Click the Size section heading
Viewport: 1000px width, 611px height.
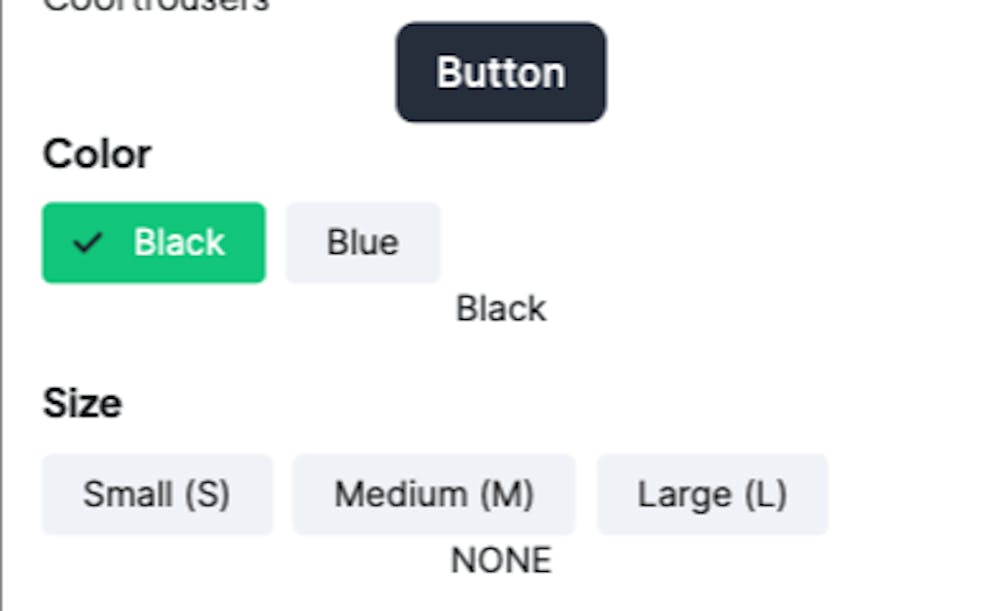(x=82, y=403)
